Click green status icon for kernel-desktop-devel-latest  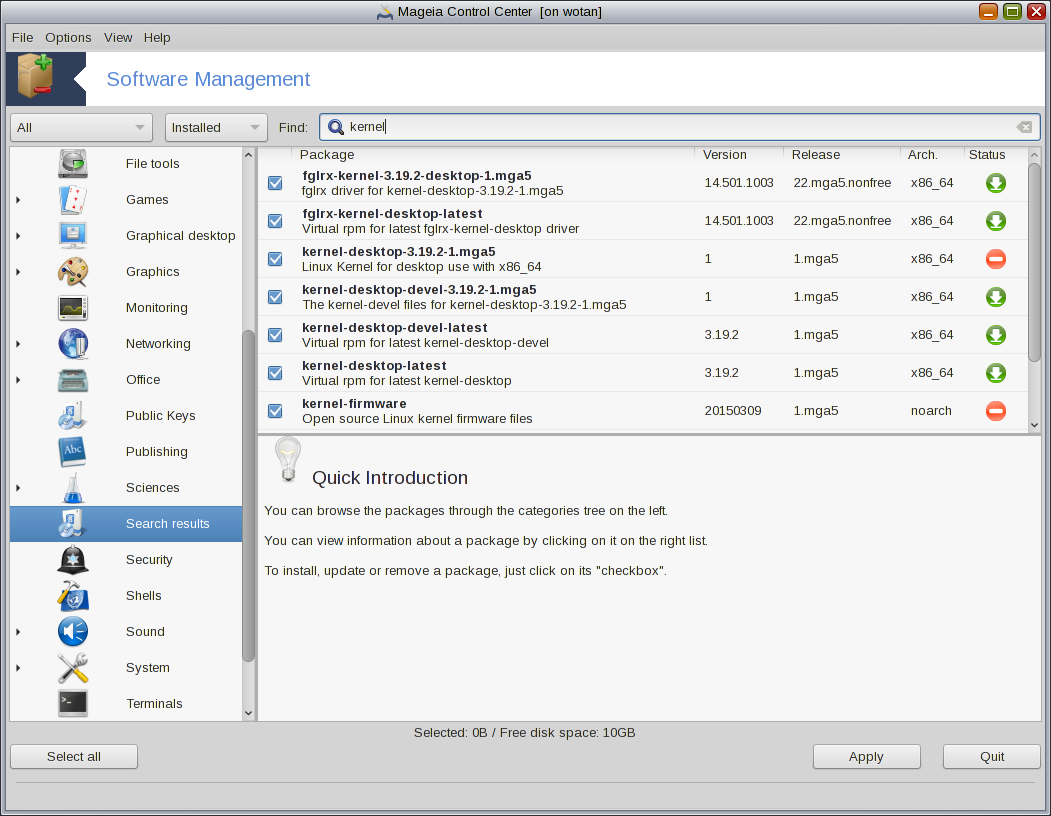(996, 335)
